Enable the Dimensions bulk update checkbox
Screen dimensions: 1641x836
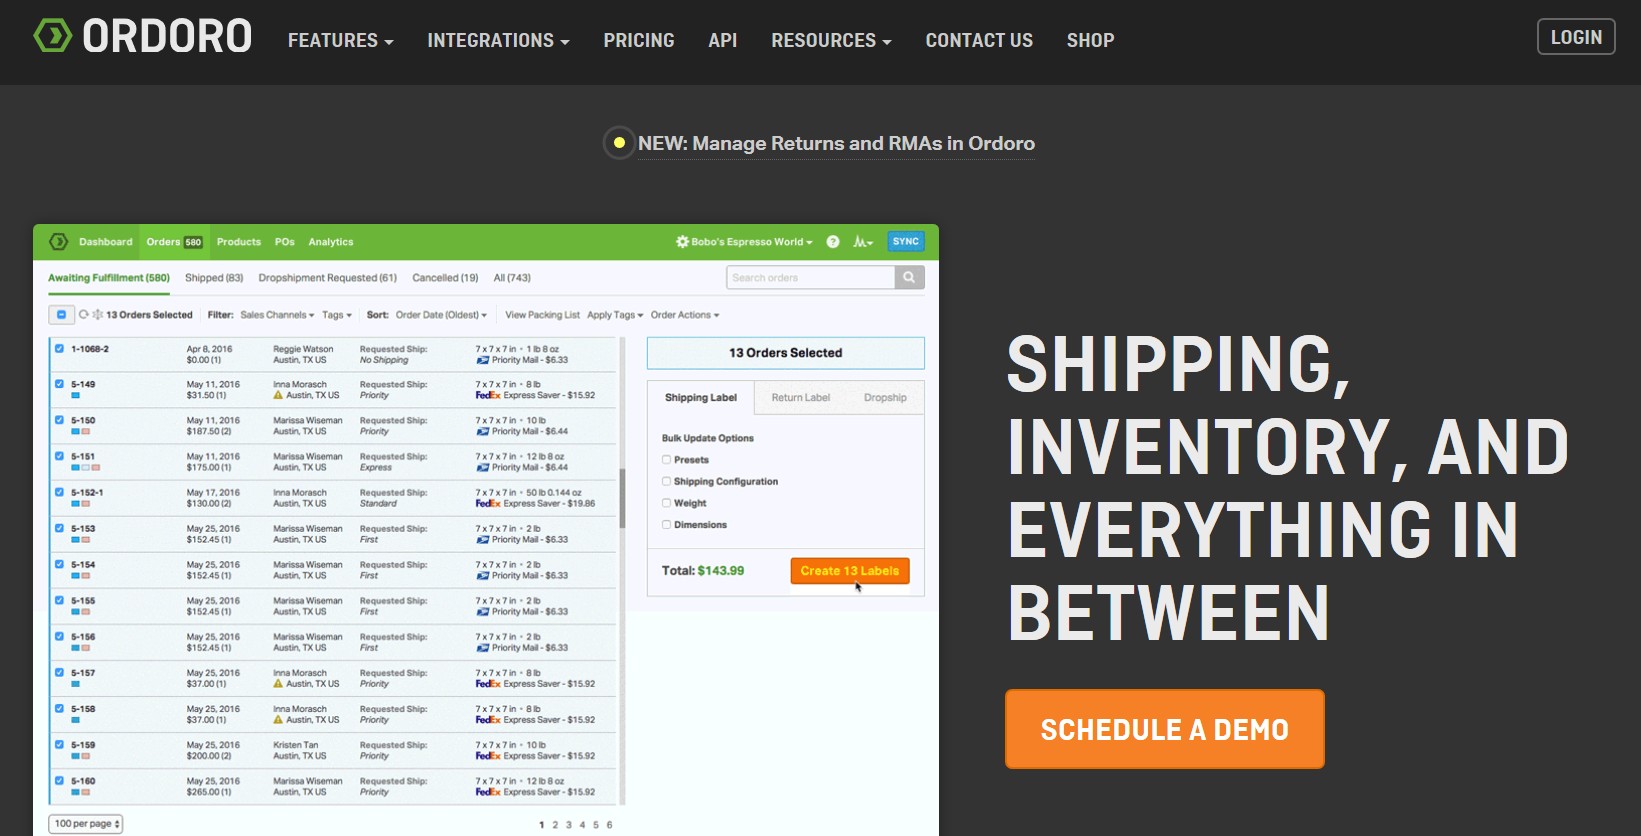(x=666, y=525)
